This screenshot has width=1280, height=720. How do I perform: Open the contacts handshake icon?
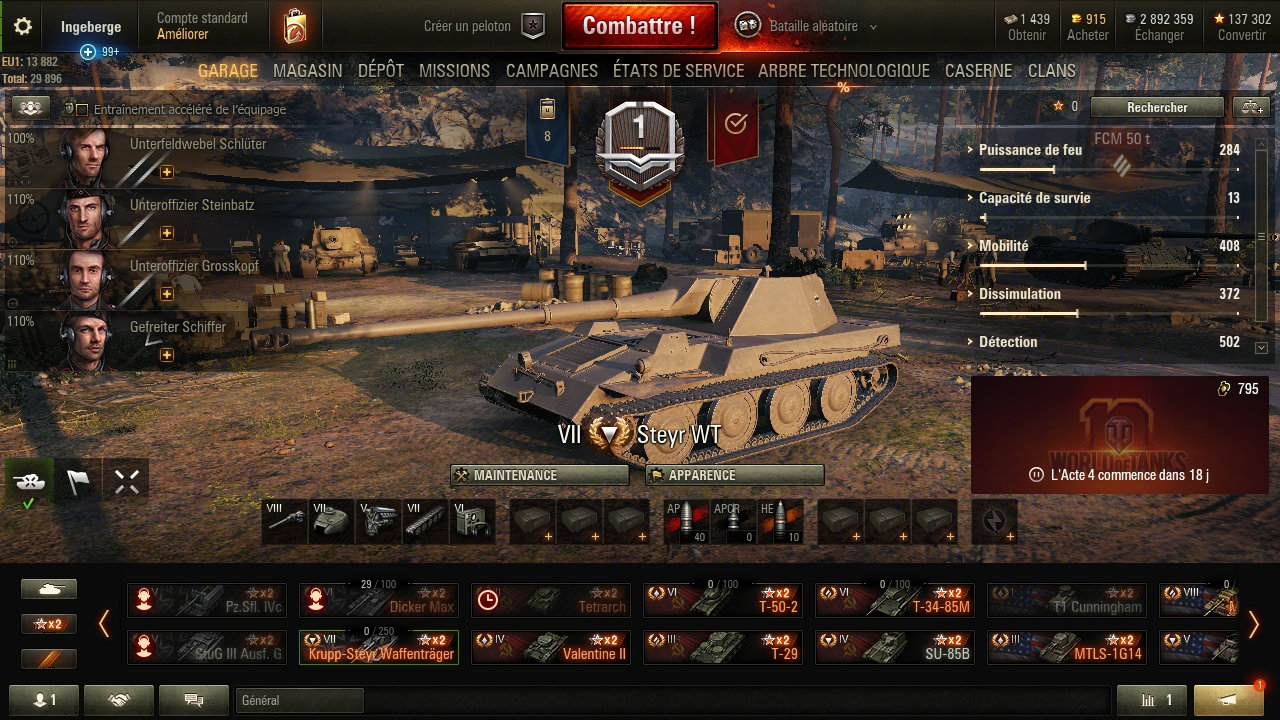coord(119,700)
